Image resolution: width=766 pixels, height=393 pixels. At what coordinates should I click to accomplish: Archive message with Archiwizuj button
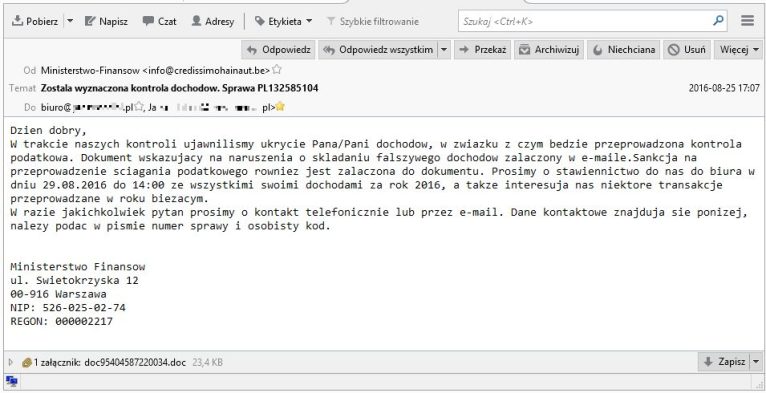point(549,49)
